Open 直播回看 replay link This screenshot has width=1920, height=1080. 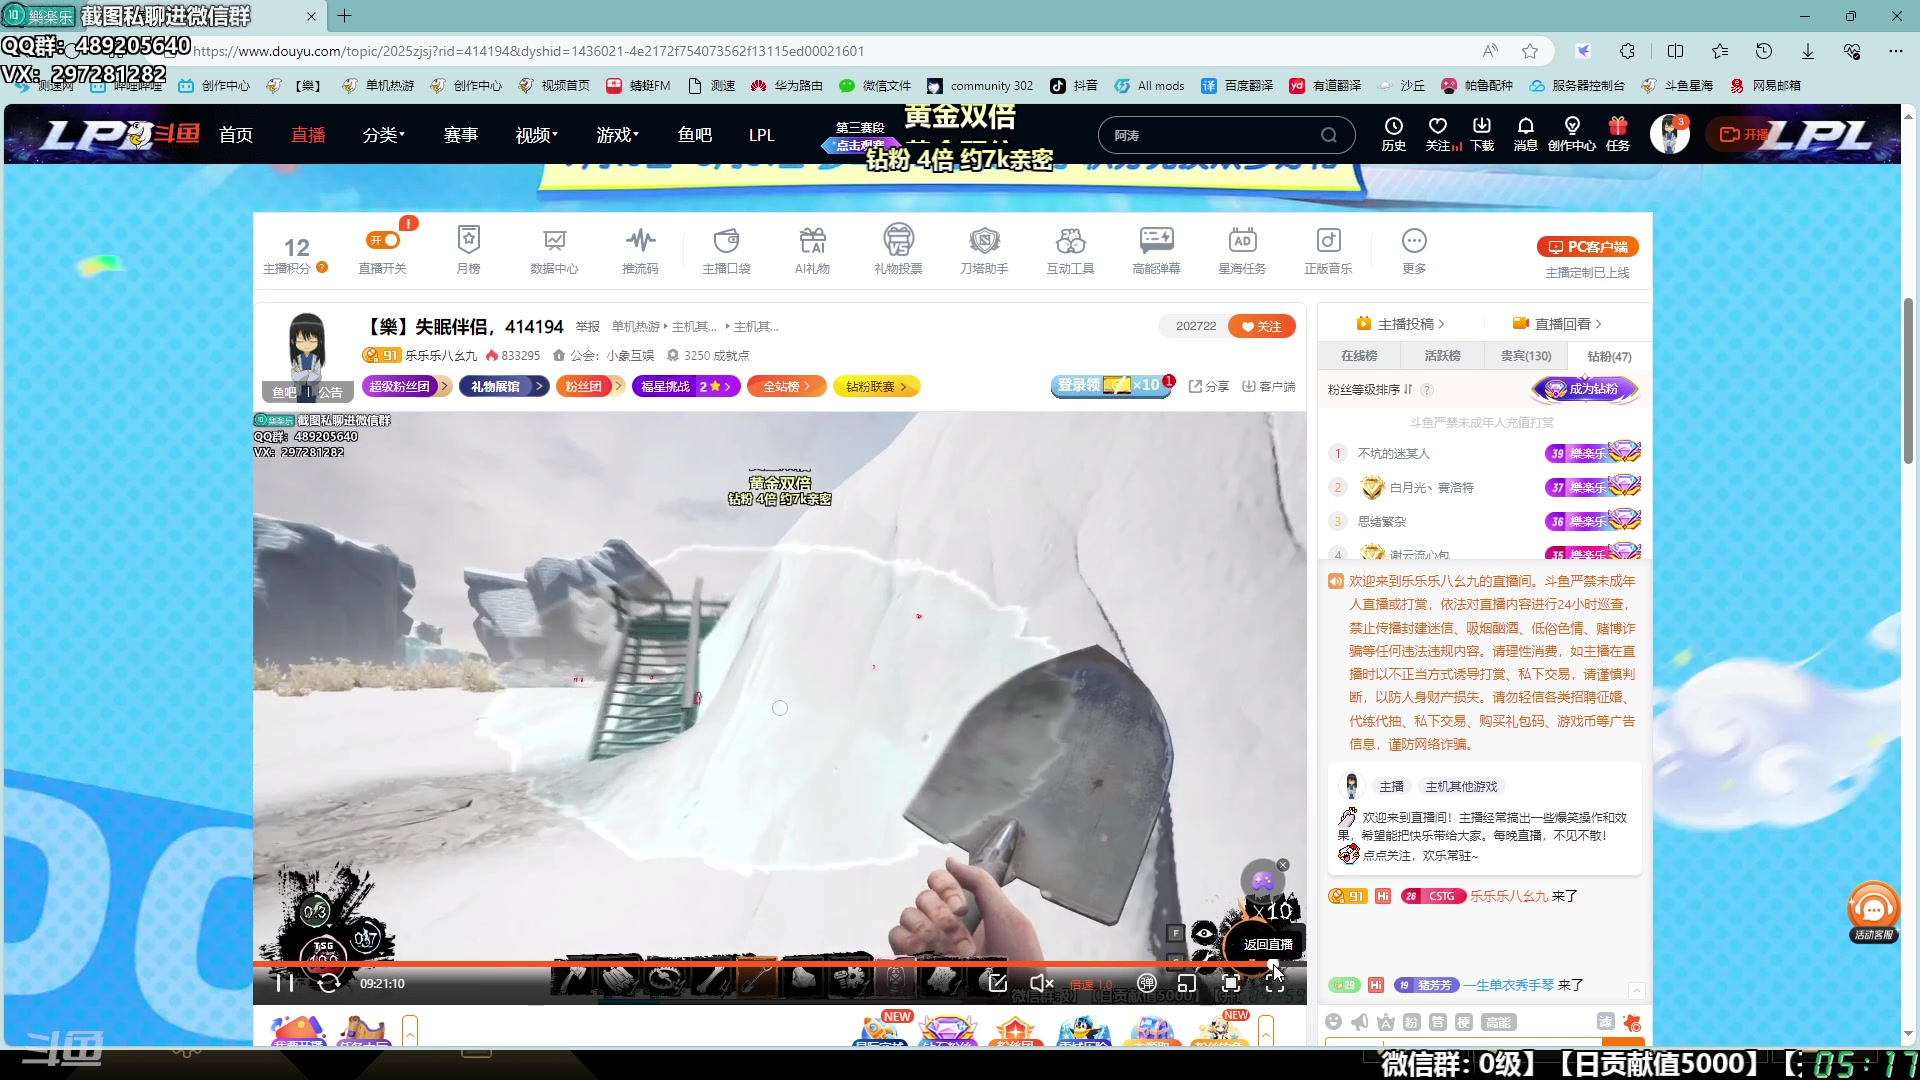point(1557,324)
